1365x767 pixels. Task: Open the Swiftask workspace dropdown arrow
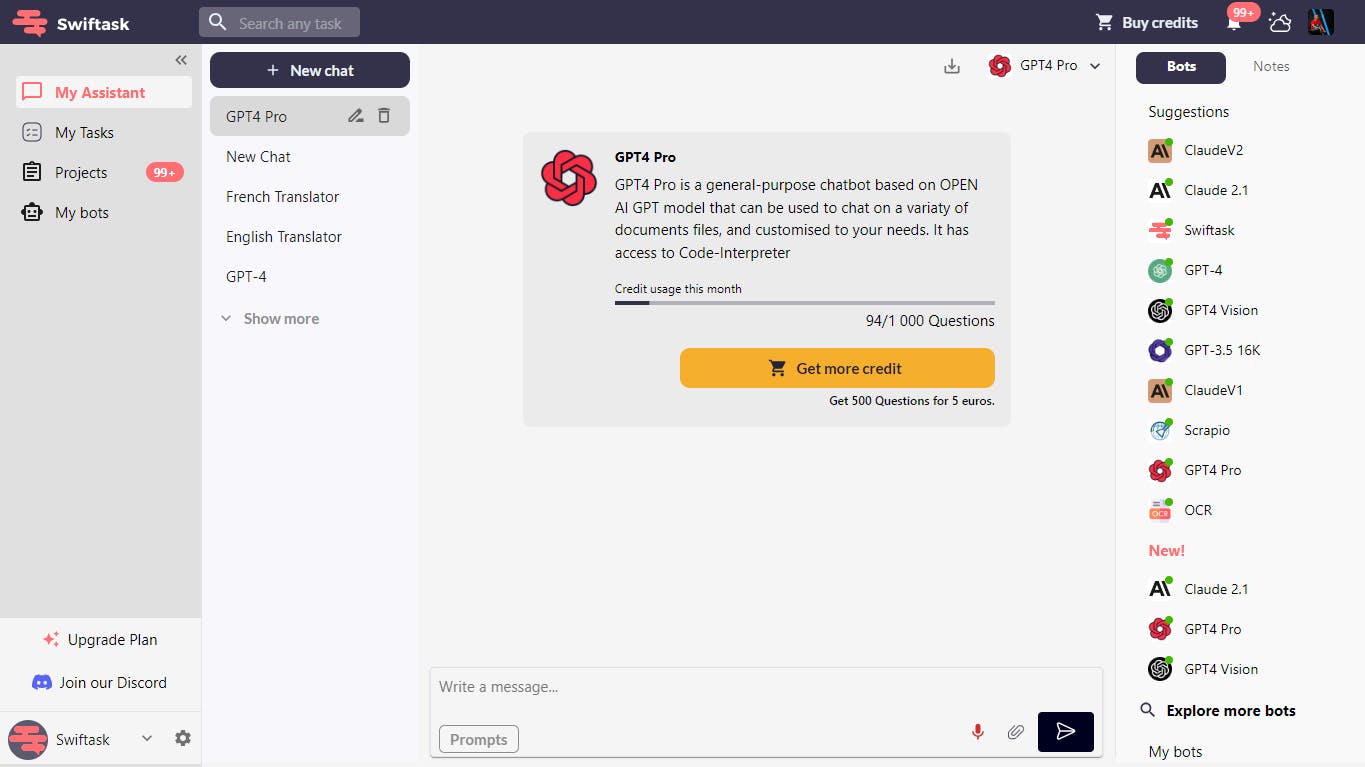pyautogui.click(x=147, y=739)
